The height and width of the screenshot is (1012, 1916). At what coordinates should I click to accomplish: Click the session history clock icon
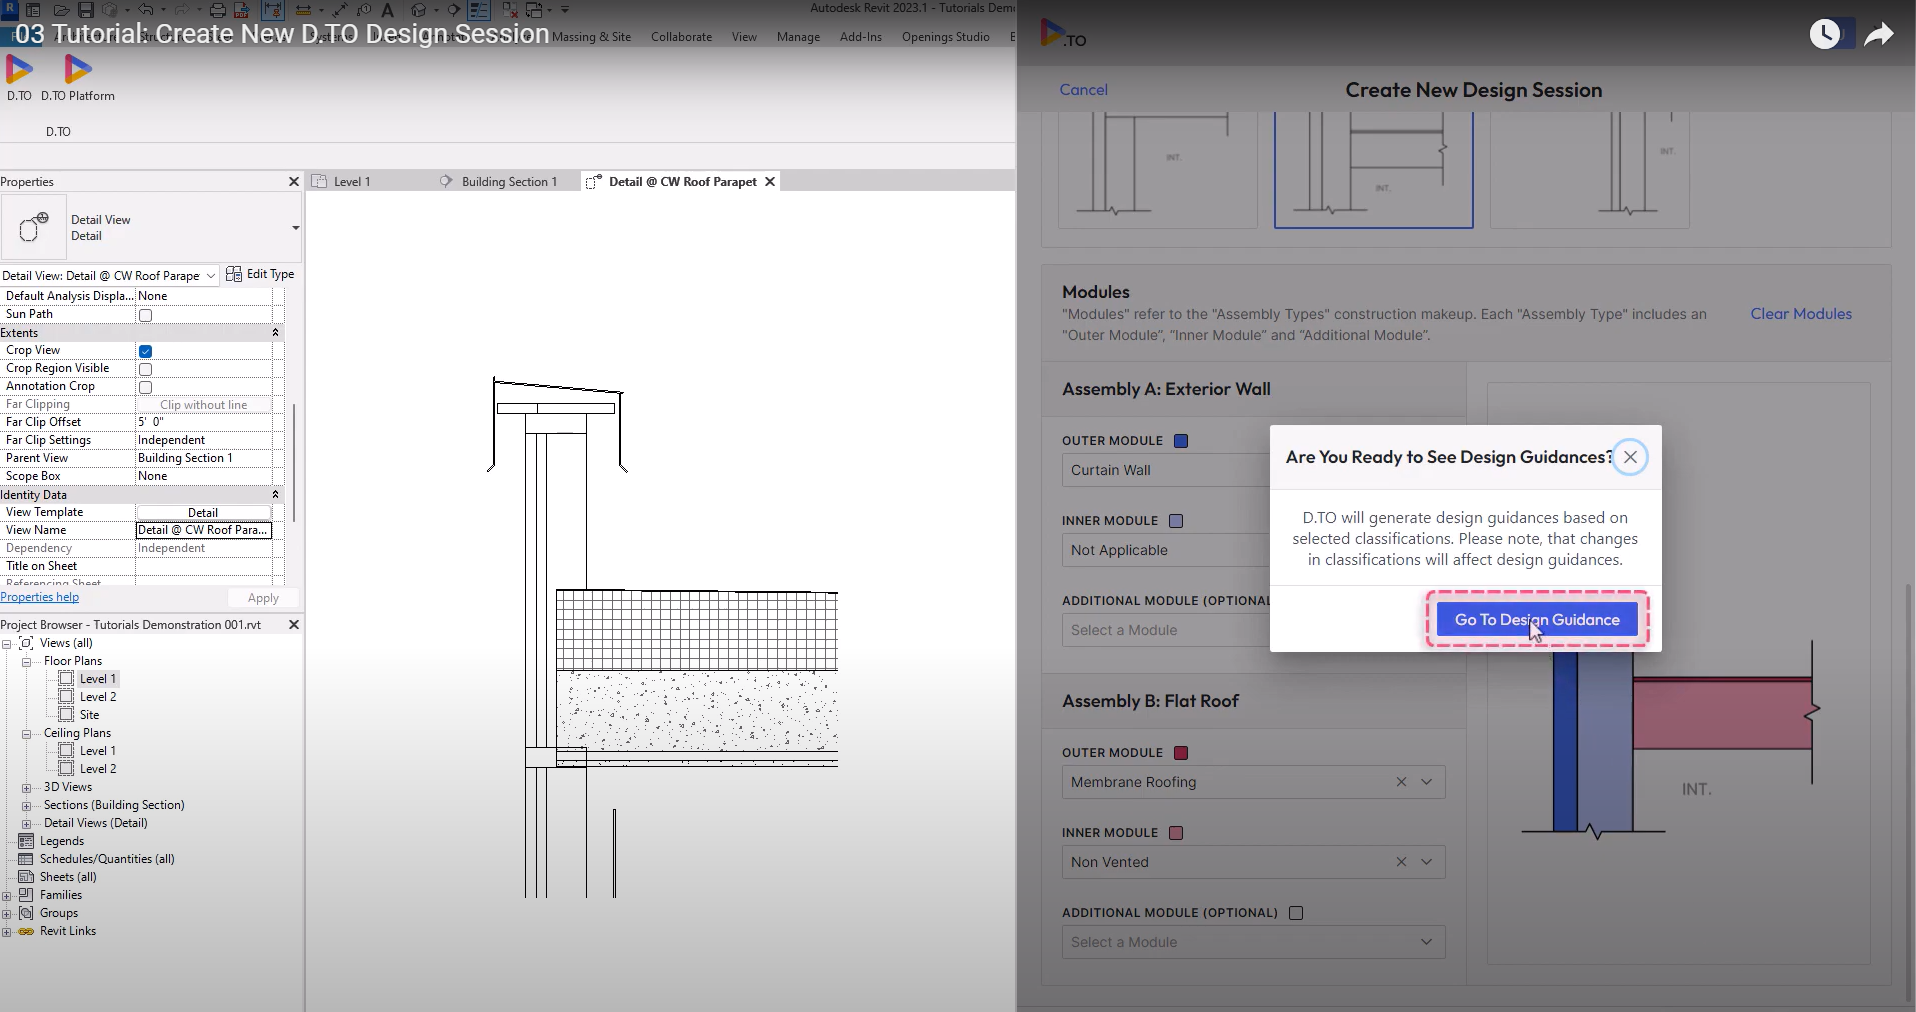(1826, 33)
